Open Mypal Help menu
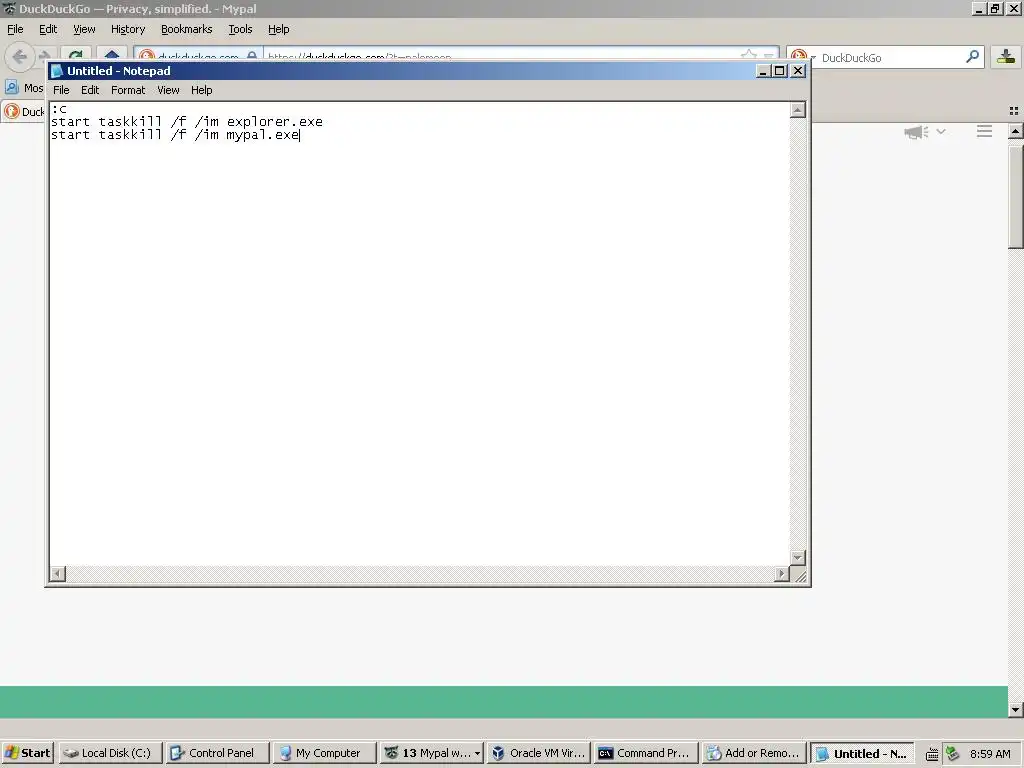The height and width of the screenshot is (768, 1024). [279, 29]
